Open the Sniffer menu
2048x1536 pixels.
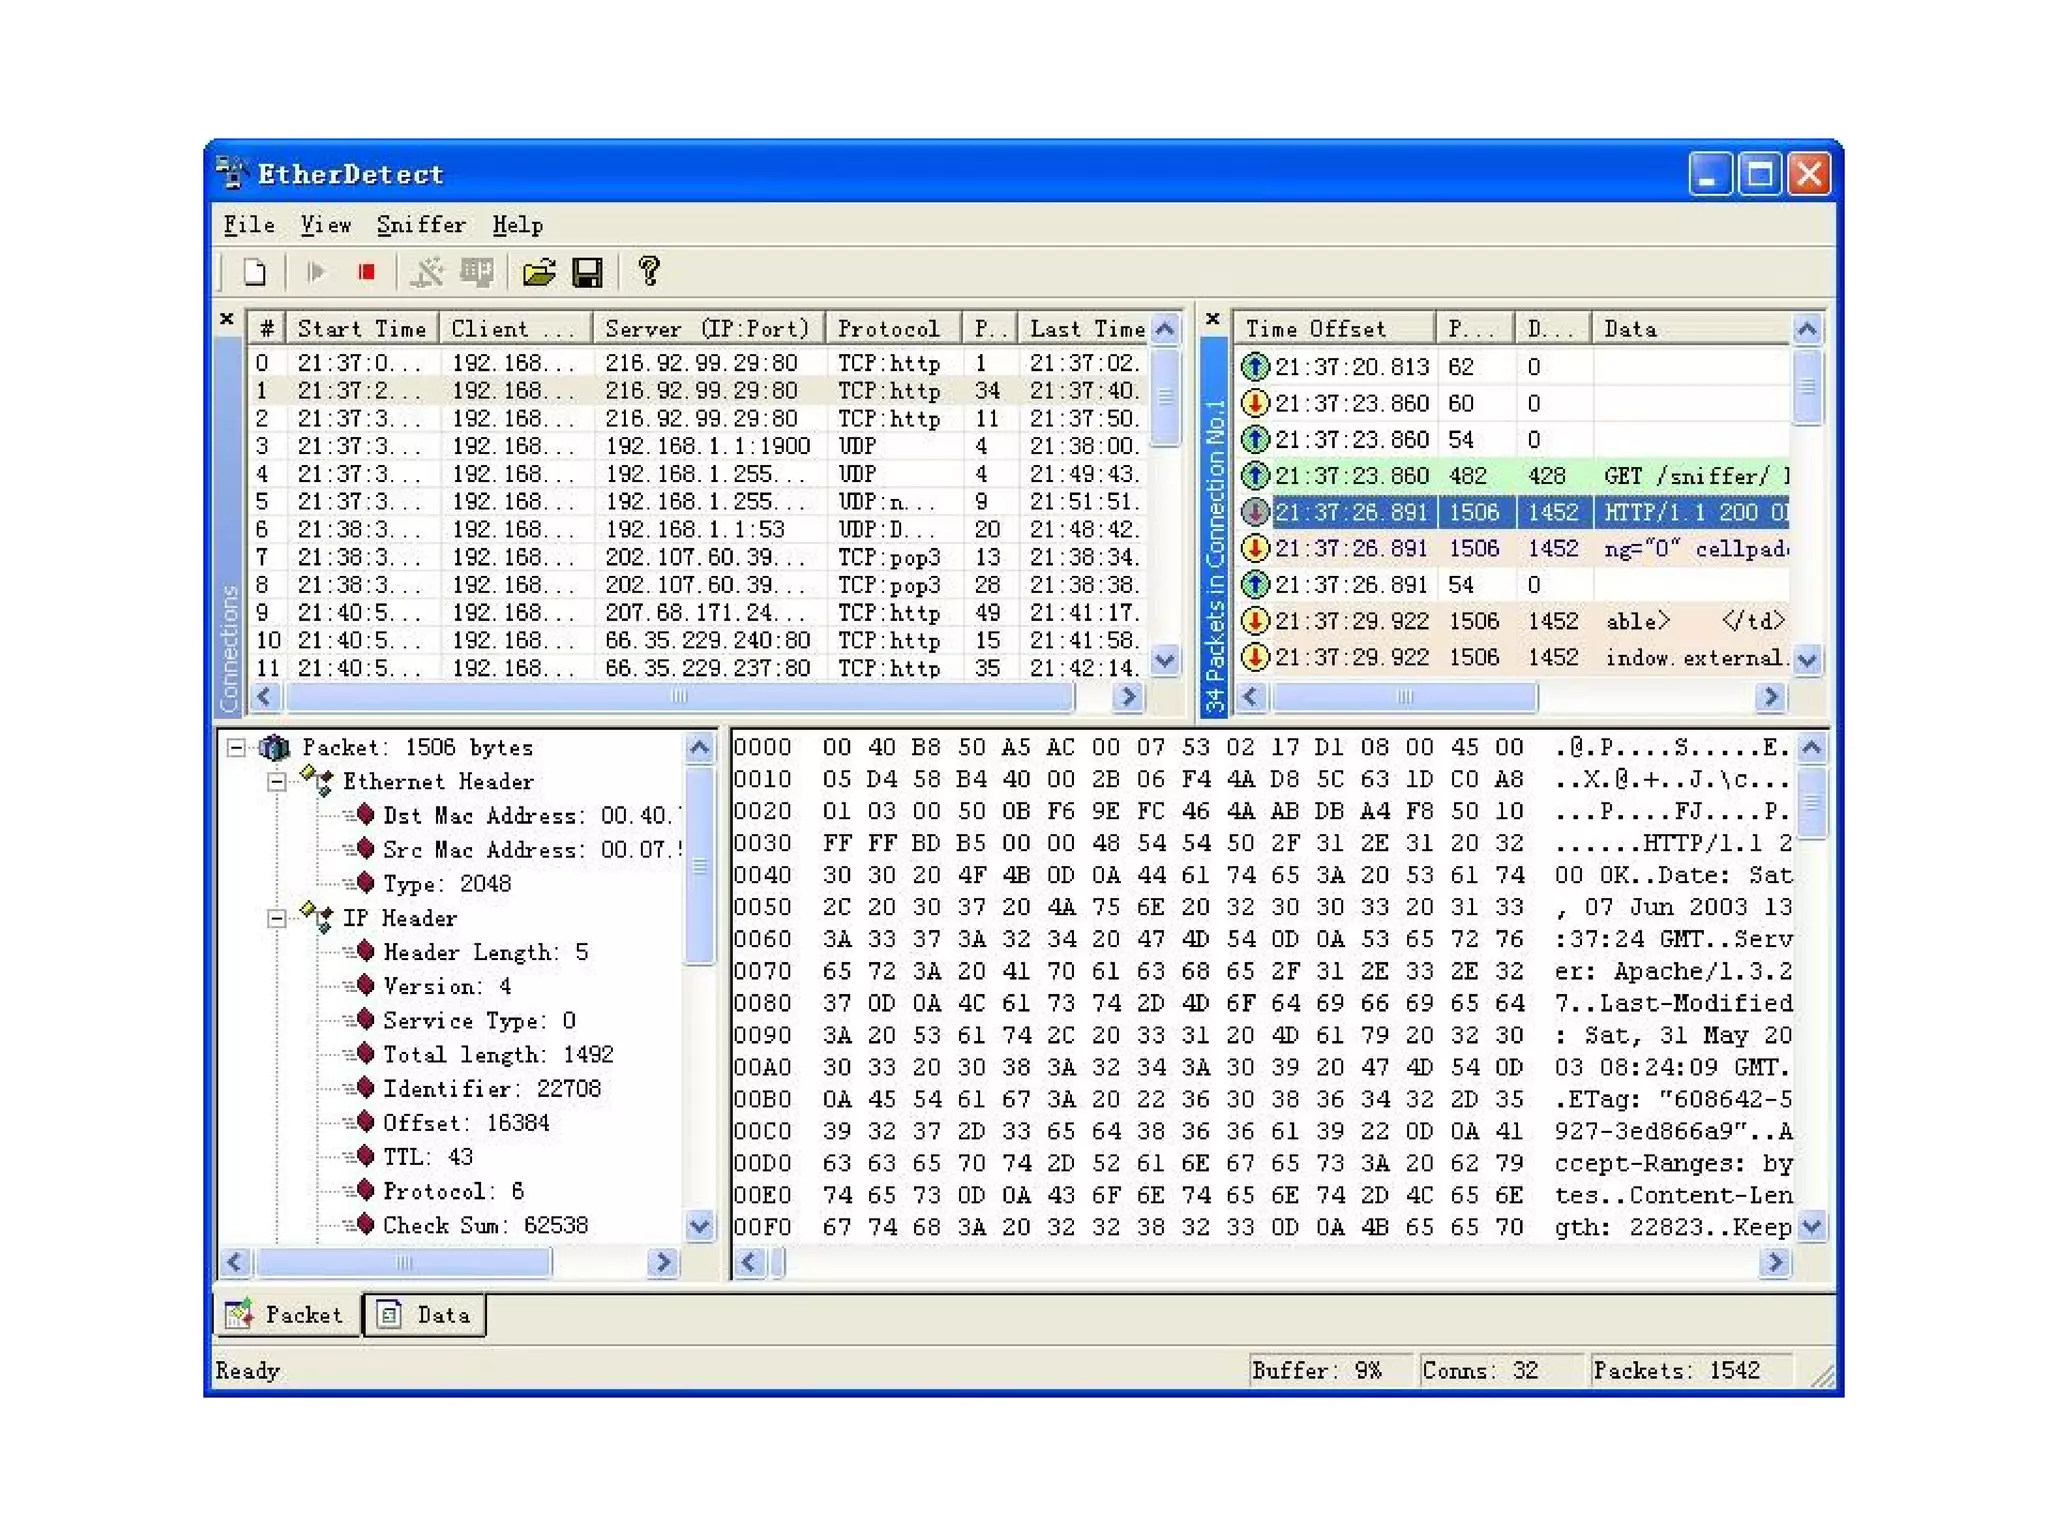pyautogui.click(x=420, y=225)
